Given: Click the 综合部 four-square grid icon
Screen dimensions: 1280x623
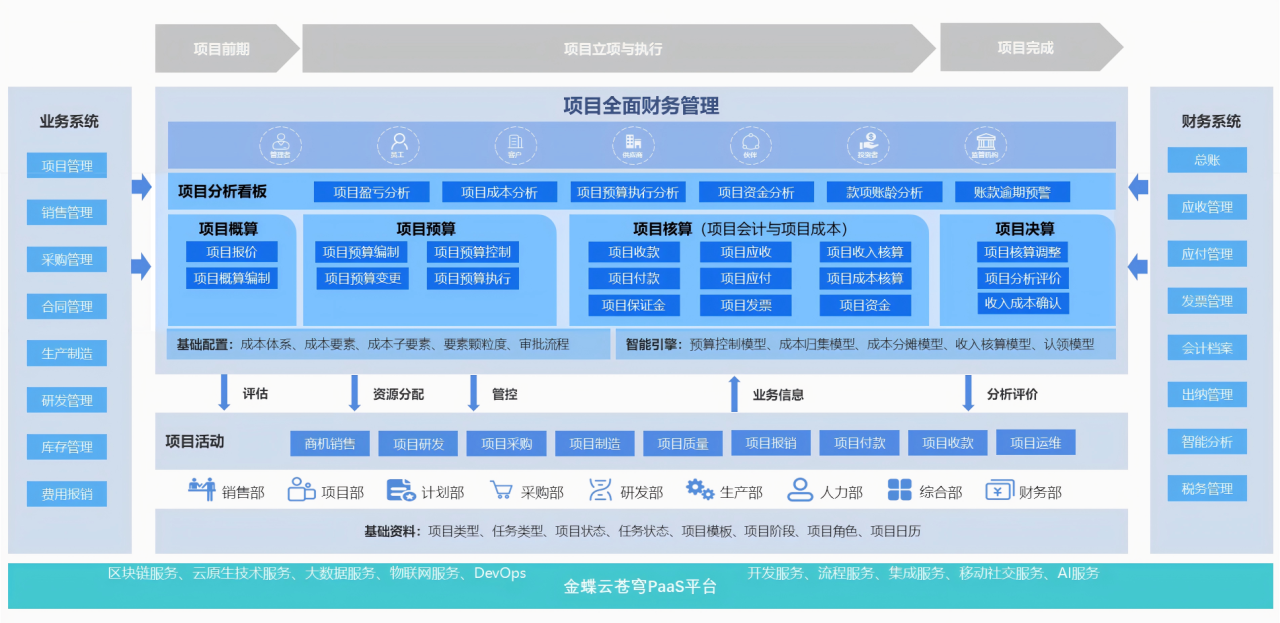Looking at the screenshot, I should pyautogui.click(x=899, y=490).
